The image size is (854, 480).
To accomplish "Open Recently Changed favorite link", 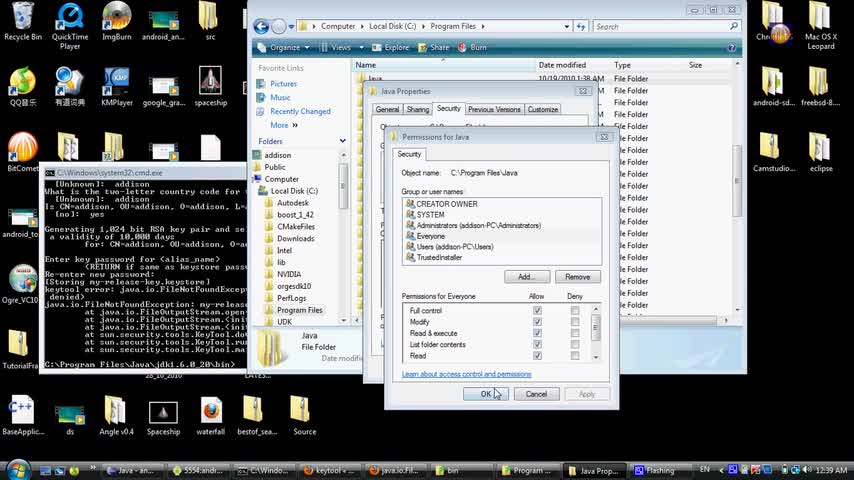I will tap(300, 111).
